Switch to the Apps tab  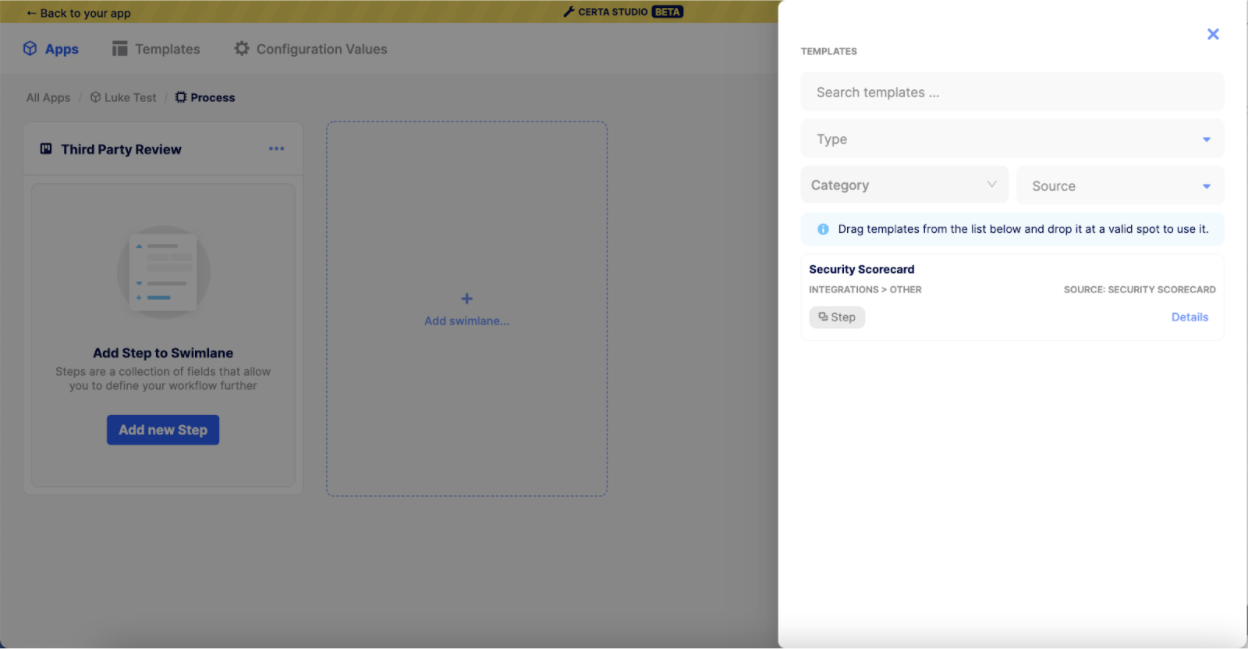51,49
